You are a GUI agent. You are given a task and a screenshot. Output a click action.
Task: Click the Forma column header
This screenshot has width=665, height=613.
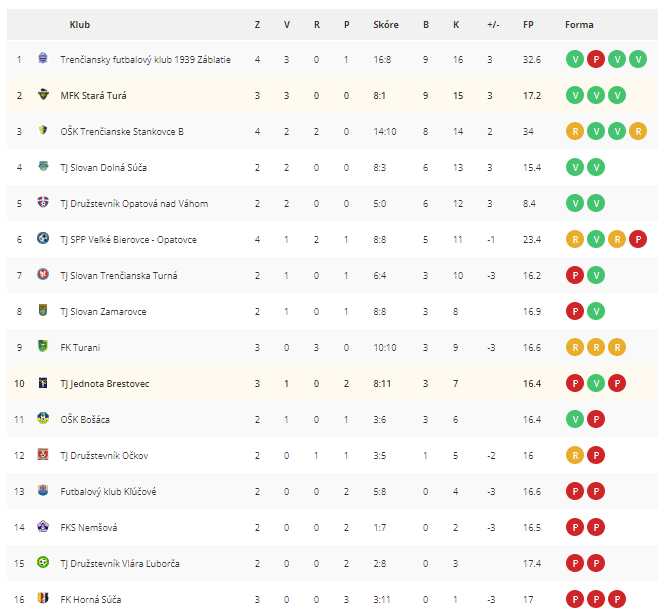[x=579, y=25]
